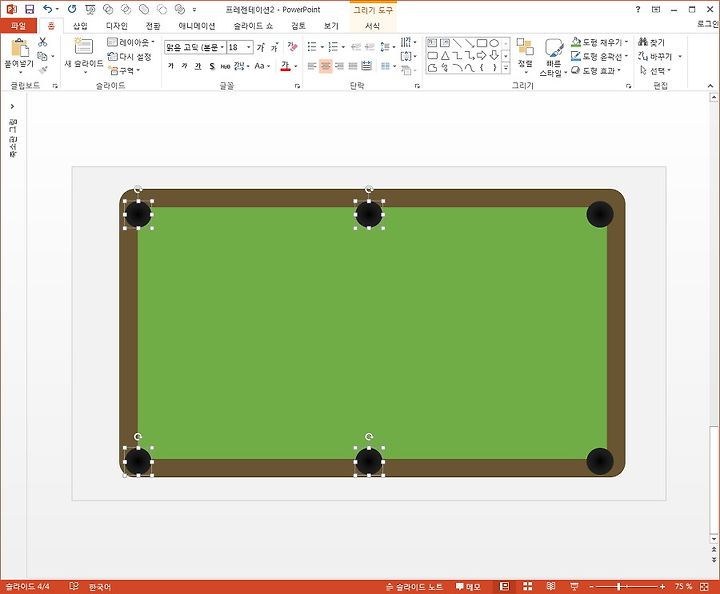Image resolution: width=720 pixels, height=594 pixels.
Task: Toggle bold text formatting
Action: tap(171, 66)
